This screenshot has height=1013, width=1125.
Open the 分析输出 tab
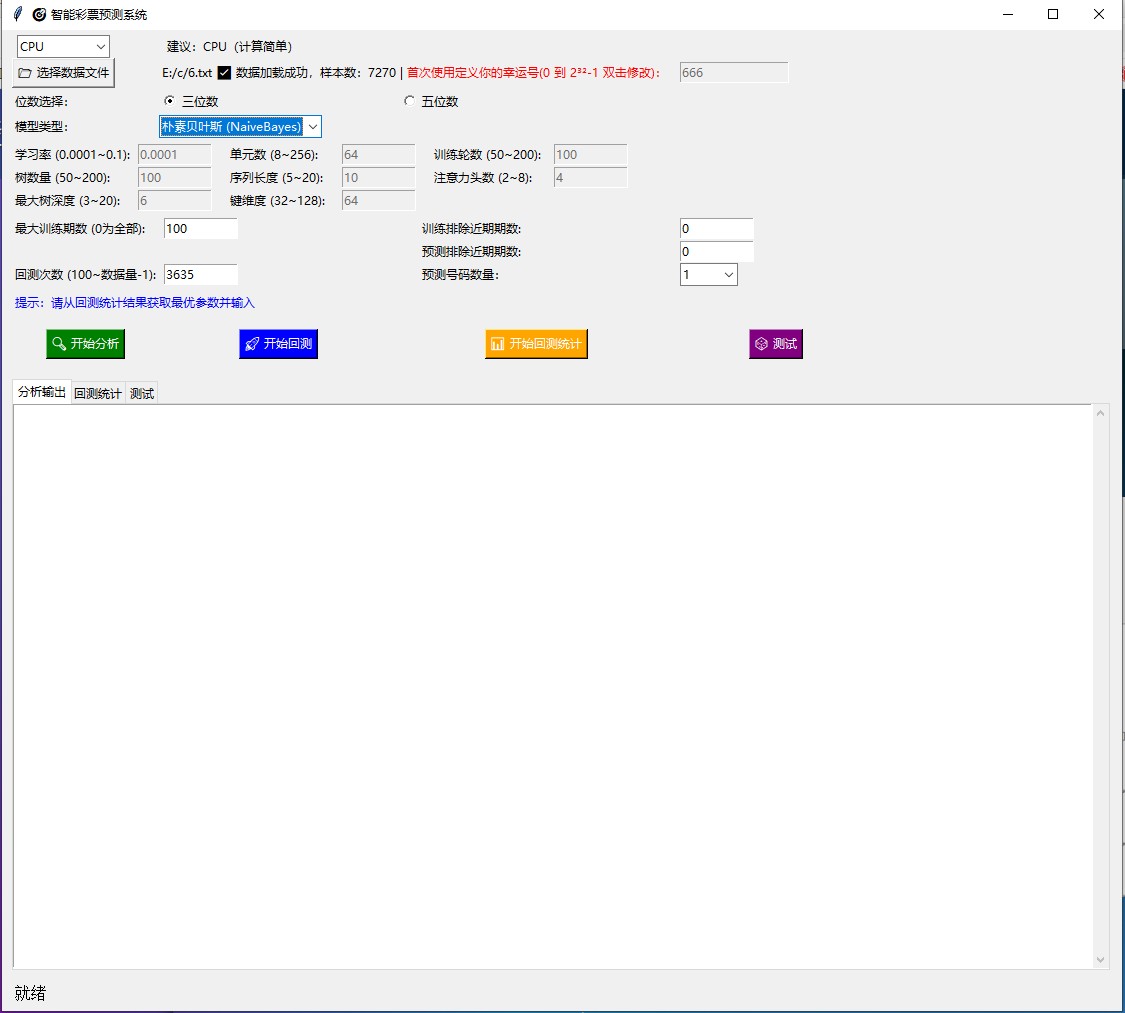[x=42, y=393]
